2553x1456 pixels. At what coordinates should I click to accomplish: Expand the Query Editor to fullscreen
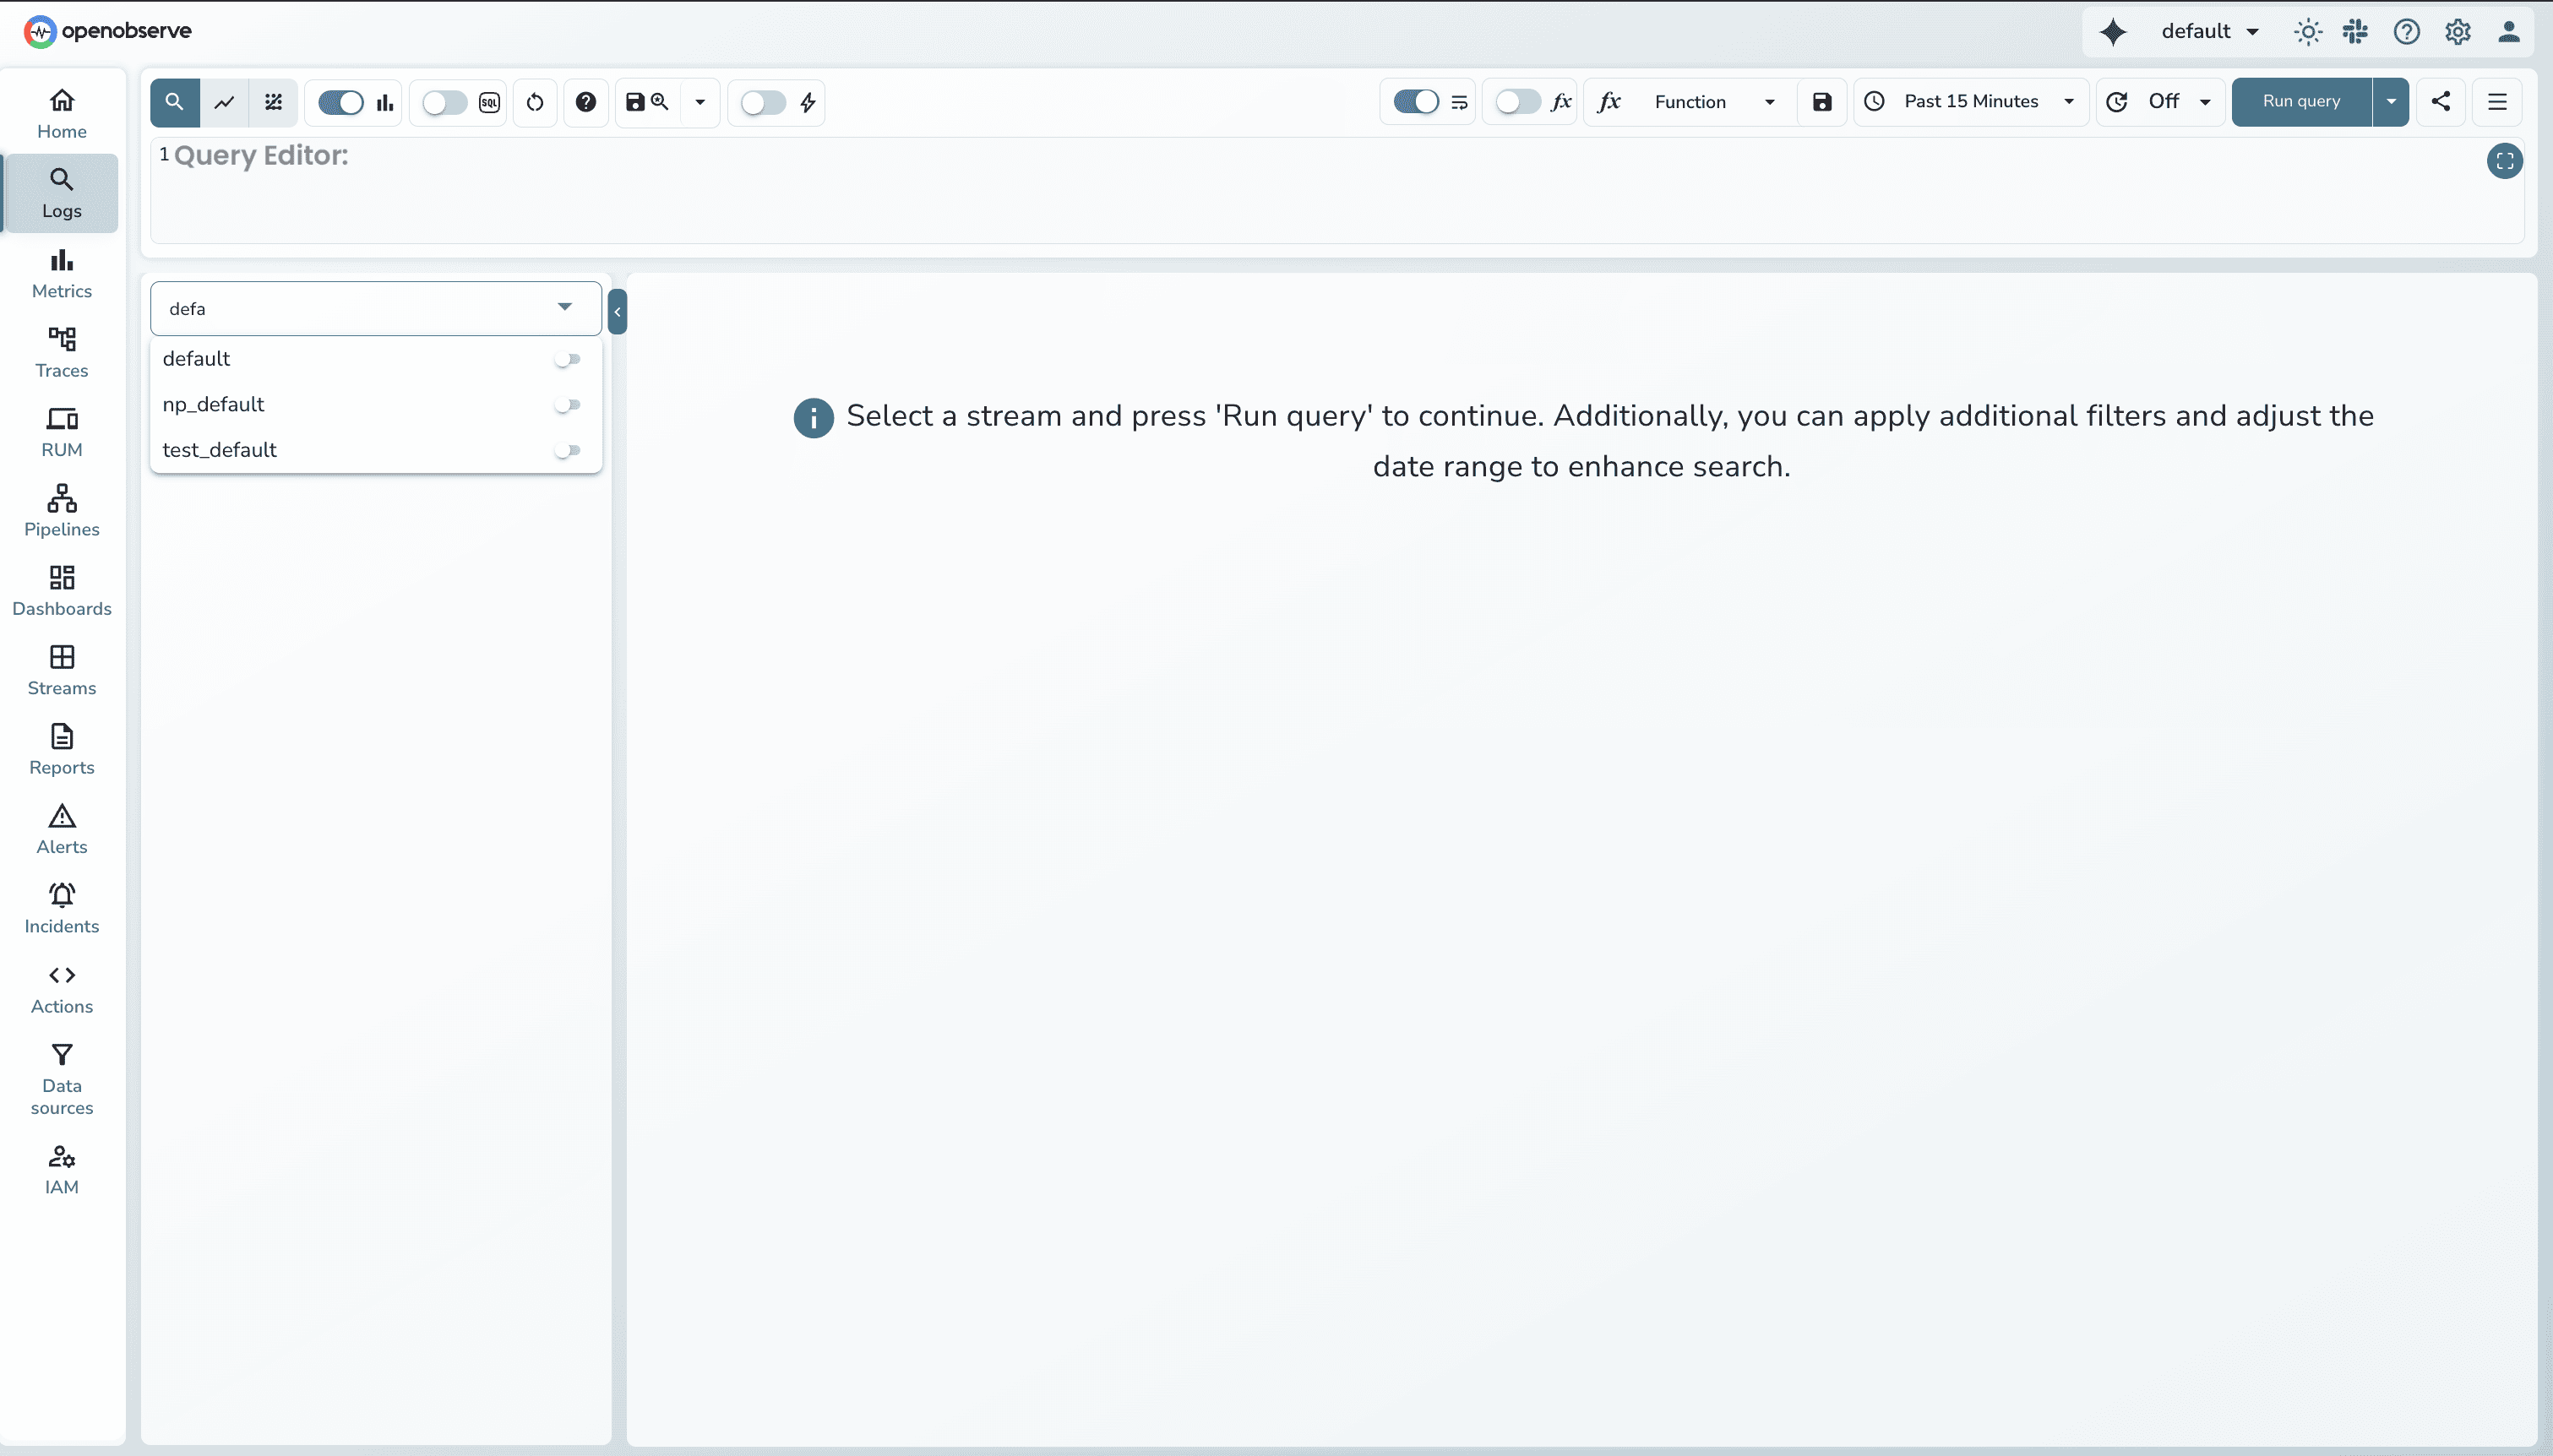(2505, 161)
